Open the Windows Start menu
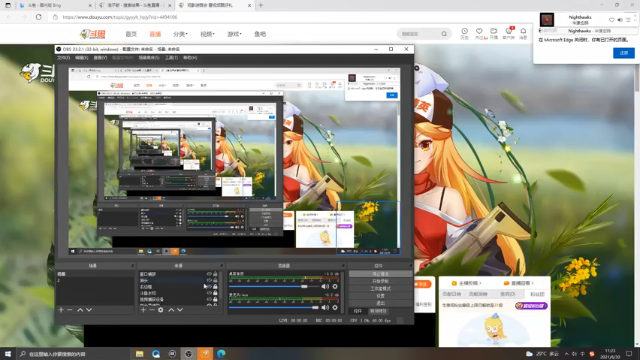Screen dimensions: 640x360 coord(8,353)
